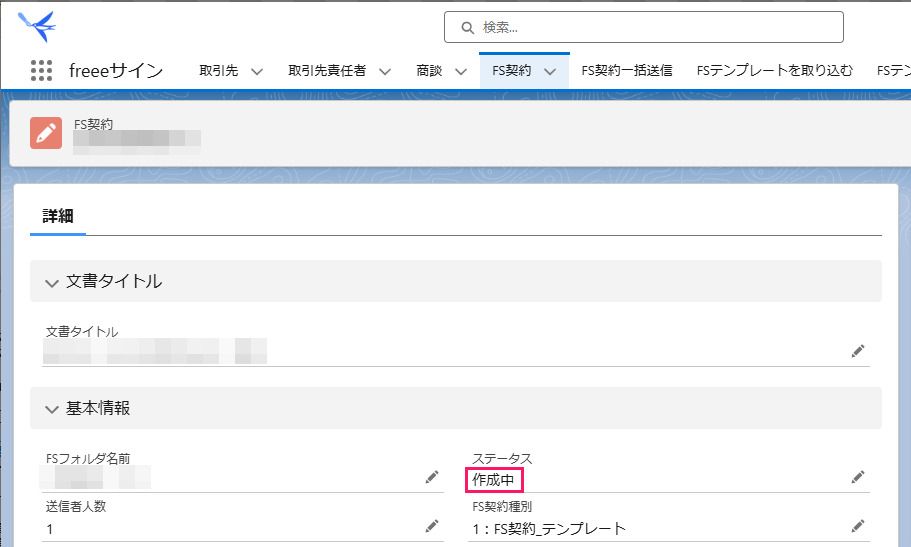Collapse the 文書タイトル section
Image resolution: width=911 pixels, height=547 pixels.
52,283
